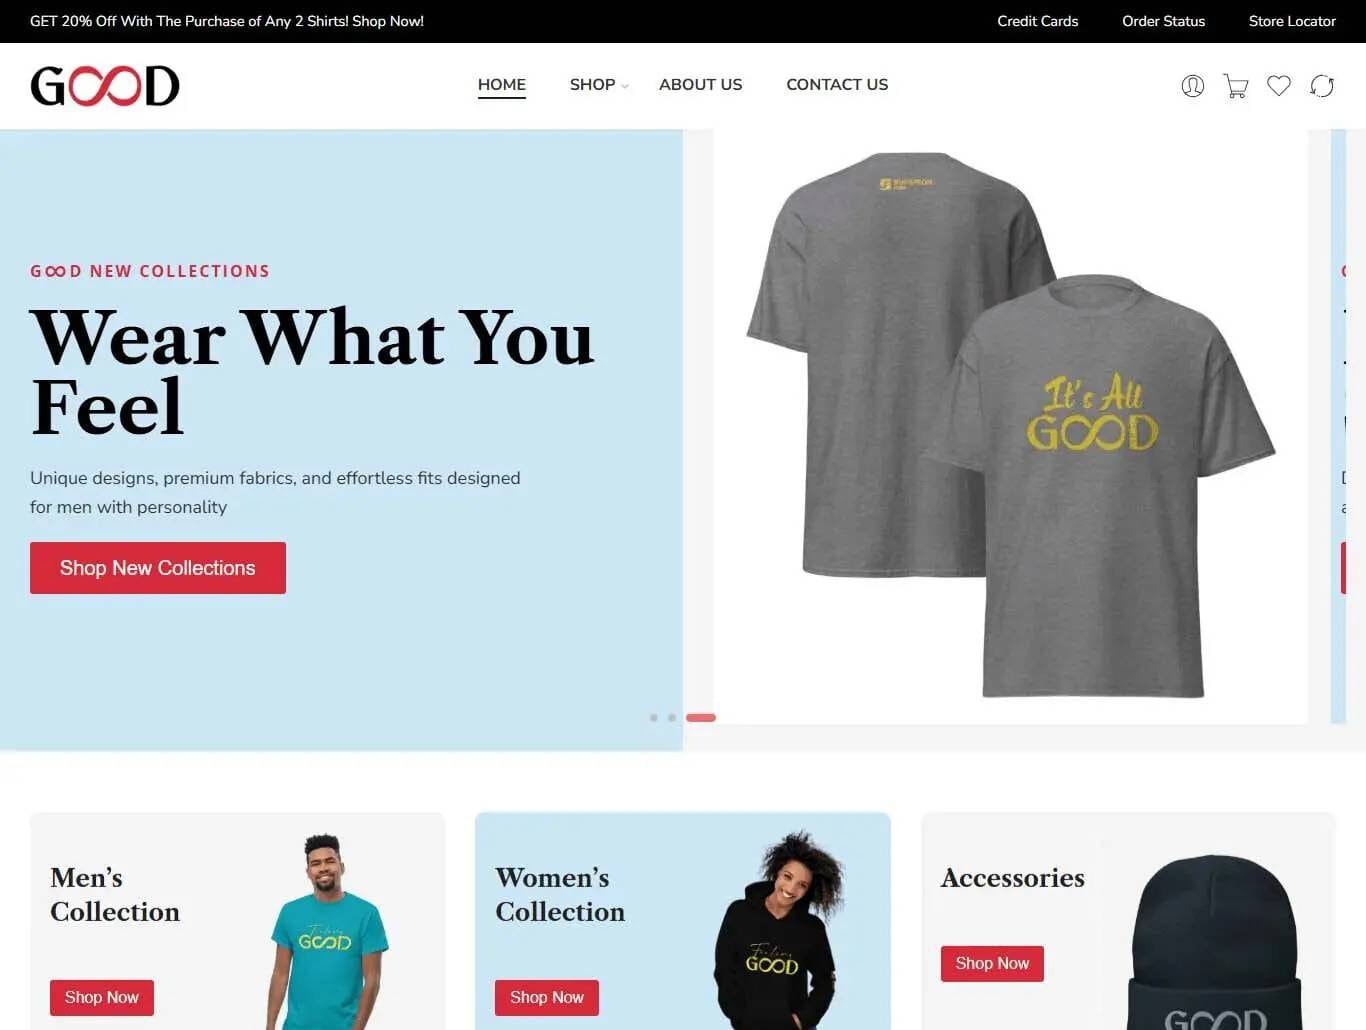Open the Order Status link

click(1163, 21)
